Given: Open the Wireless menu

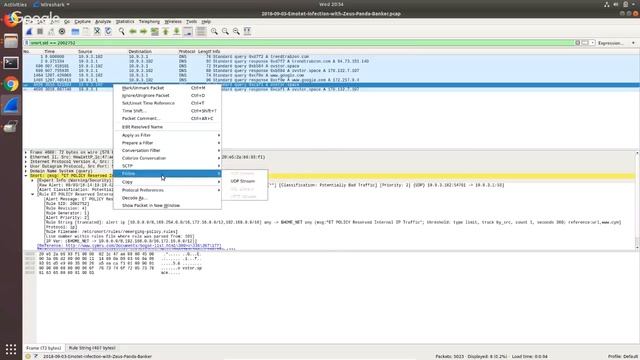Looking at the screenshot, I should point(173,22).
